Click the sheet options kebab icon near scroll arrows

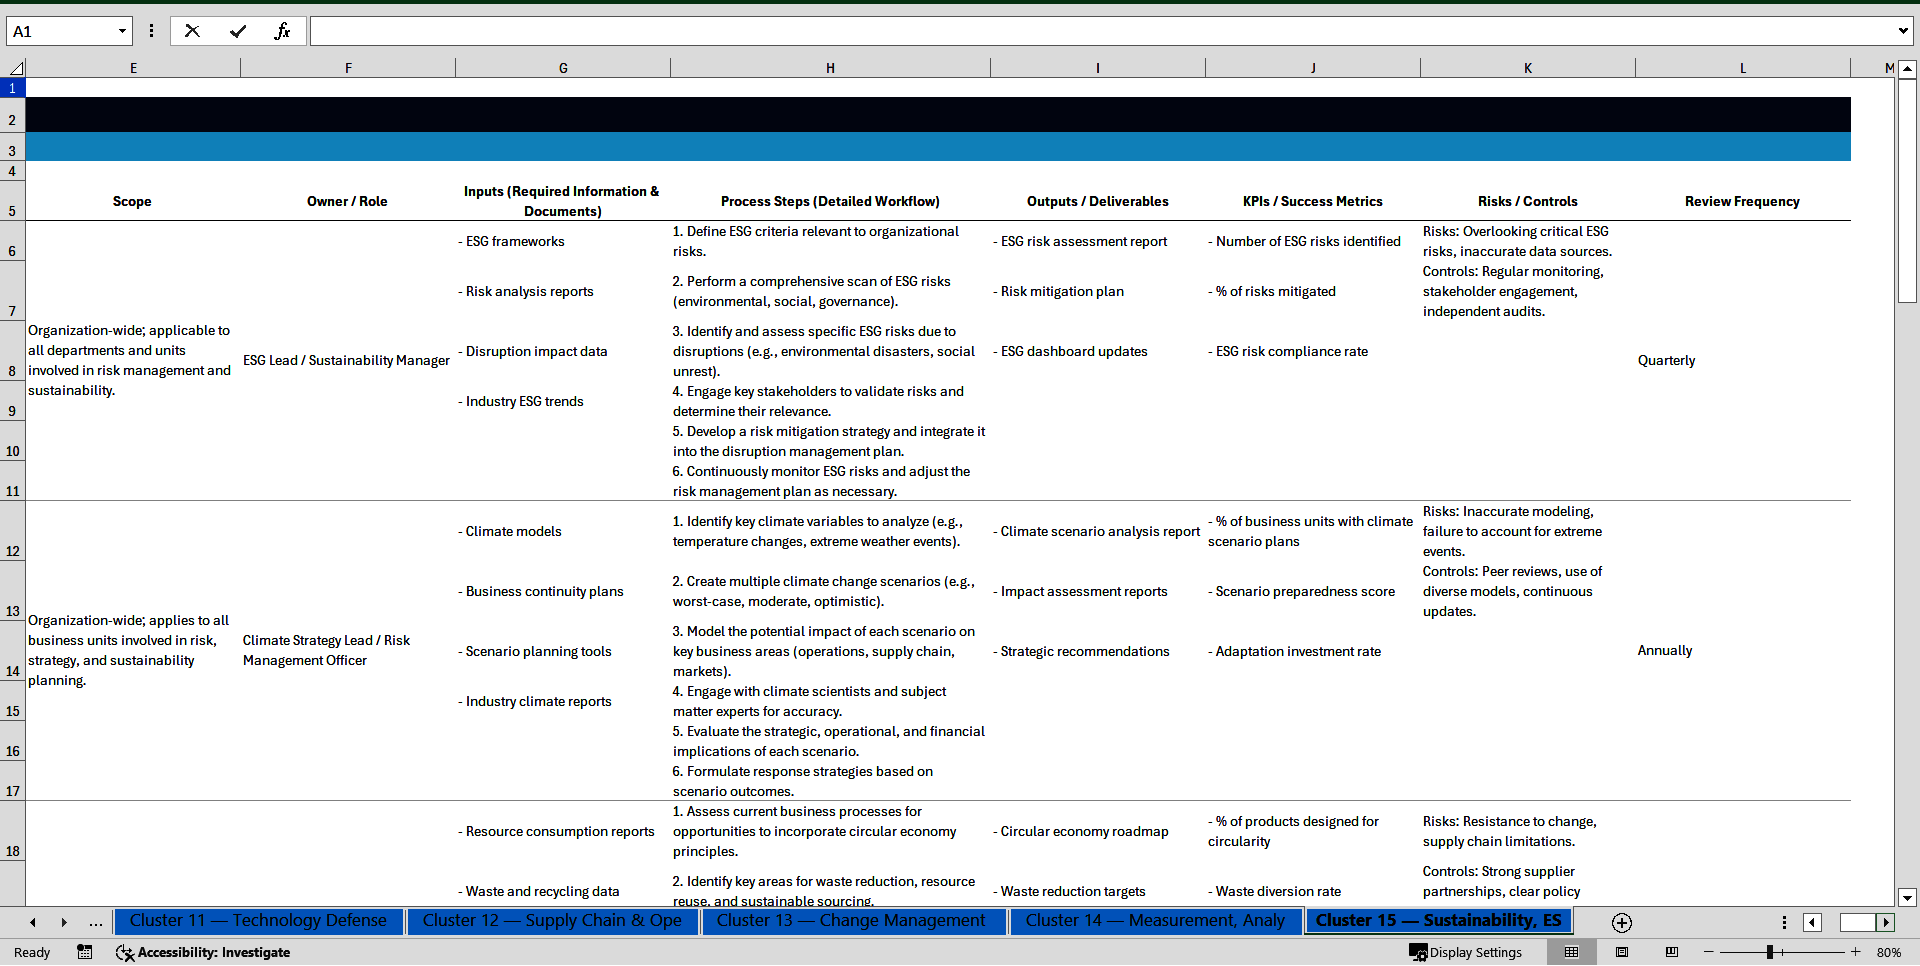click(1784, 922)
